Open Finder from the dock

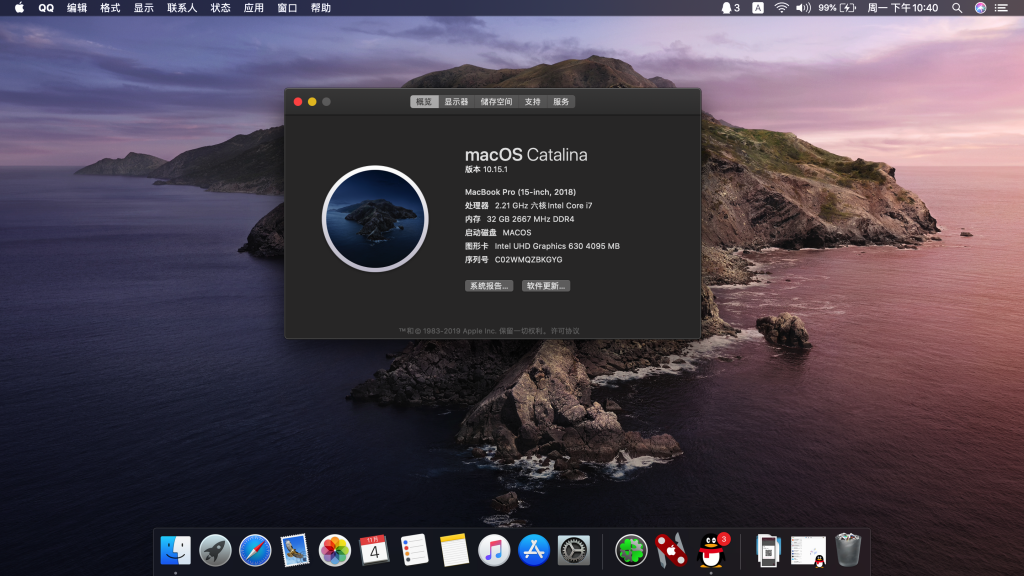pos(175,550)
